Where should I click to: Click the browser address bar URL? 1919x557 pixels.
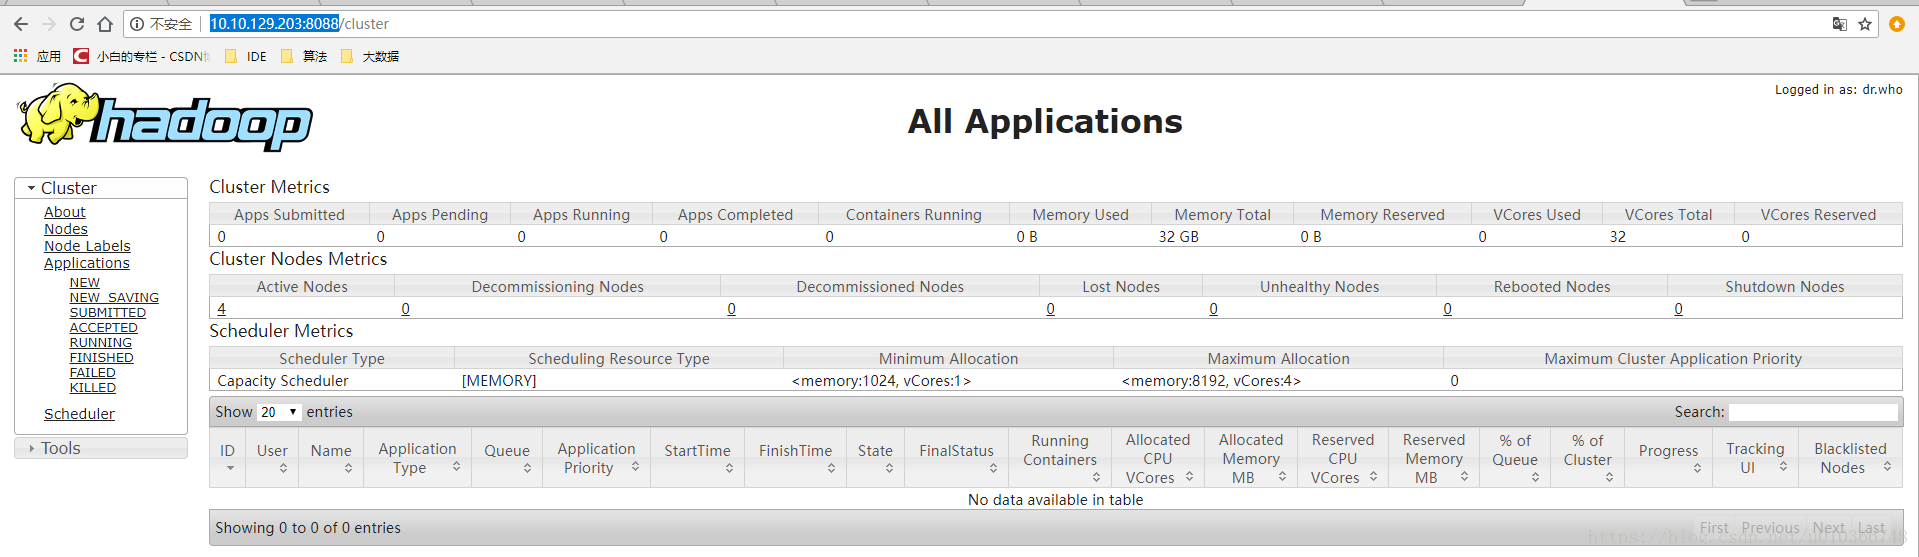(300, 24)
